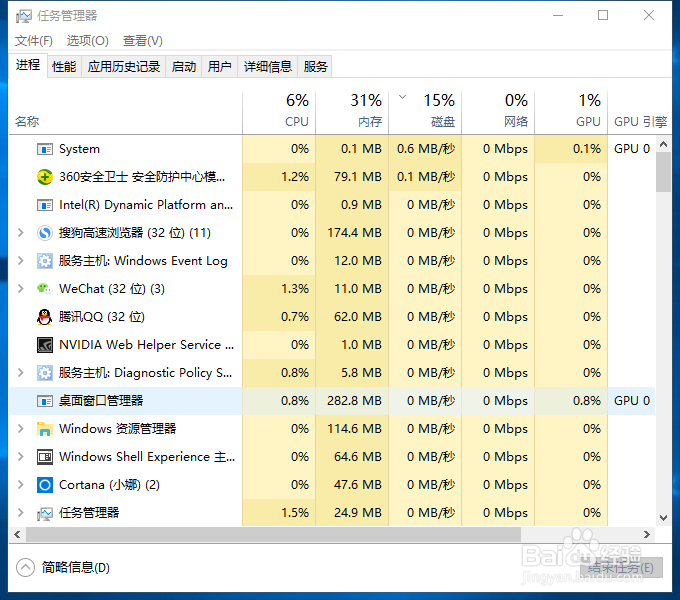Open the 选项(O) menu
This screenshot has height=600, width=680.
87,41
